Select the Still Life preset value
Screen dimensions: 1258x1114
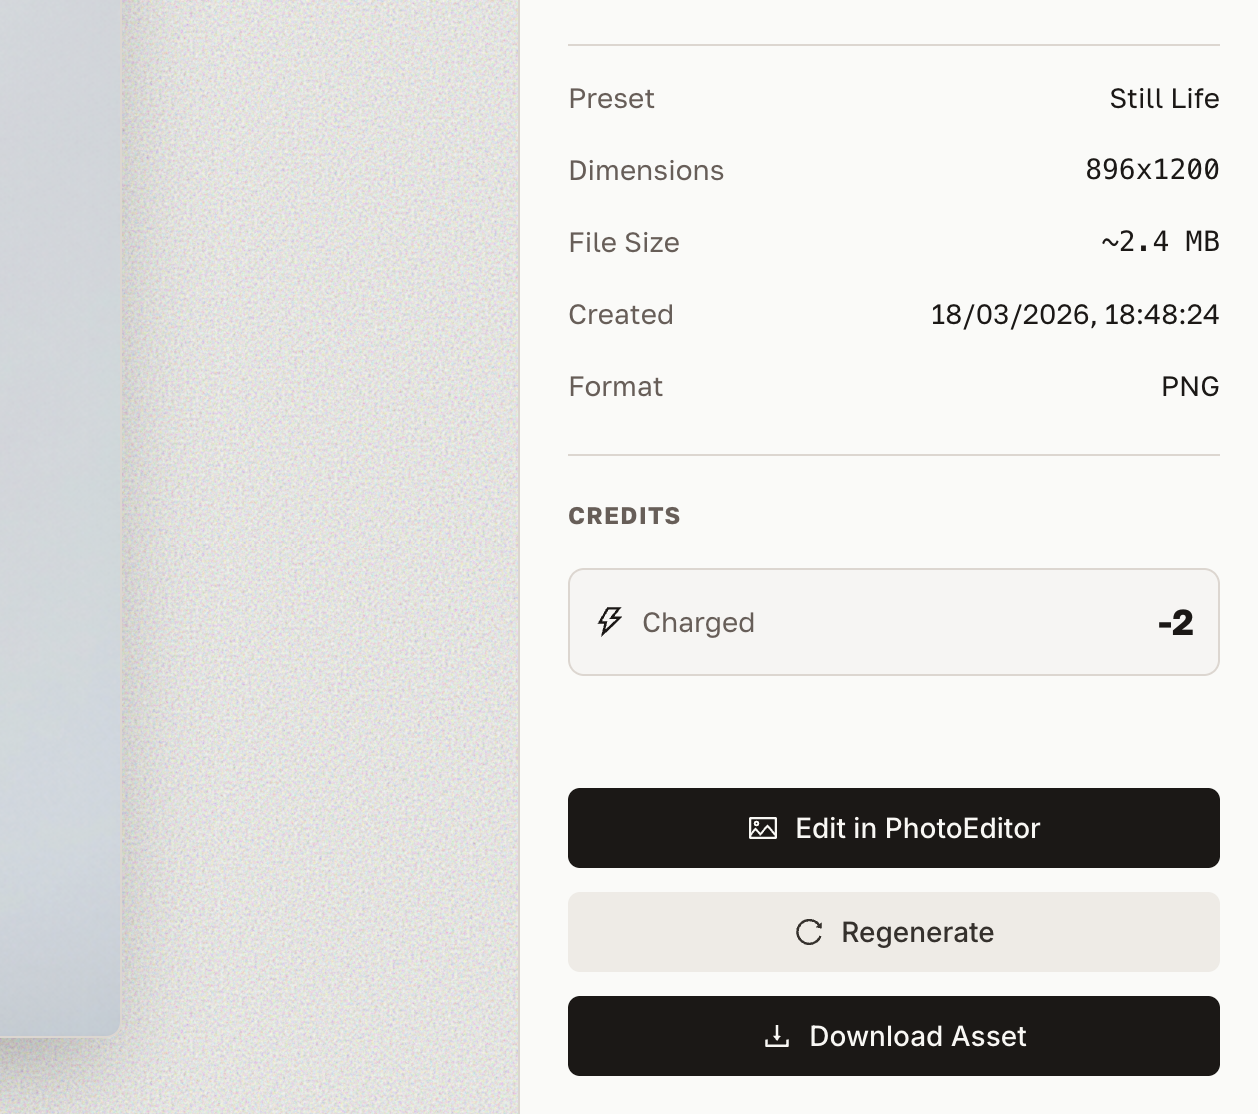point(1163,98)
